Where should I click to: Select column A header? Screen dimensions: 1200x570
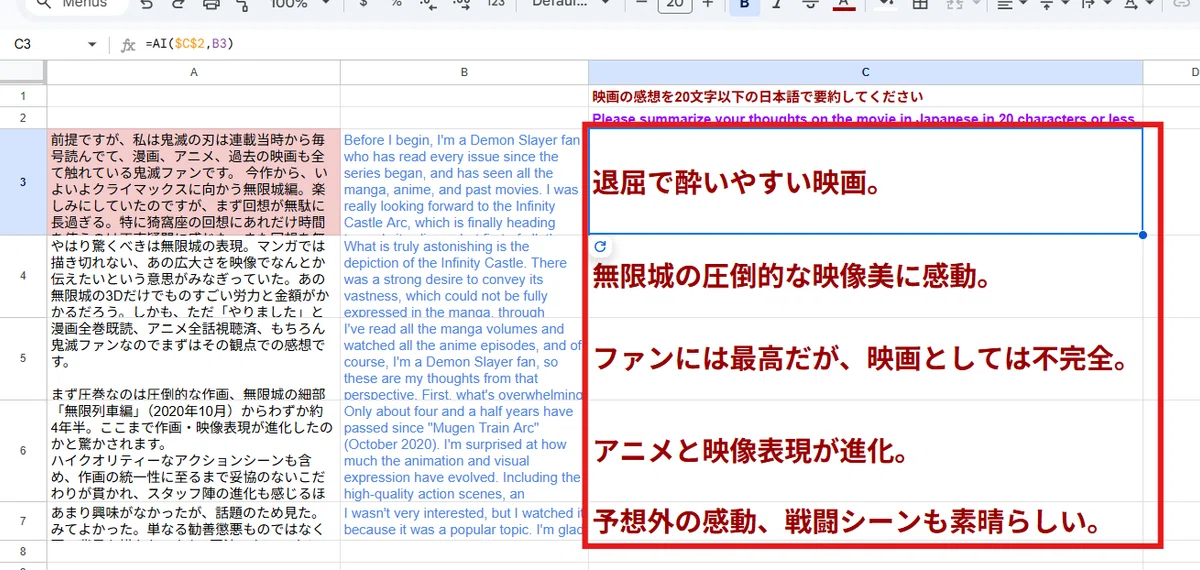(x=193, y=72)
